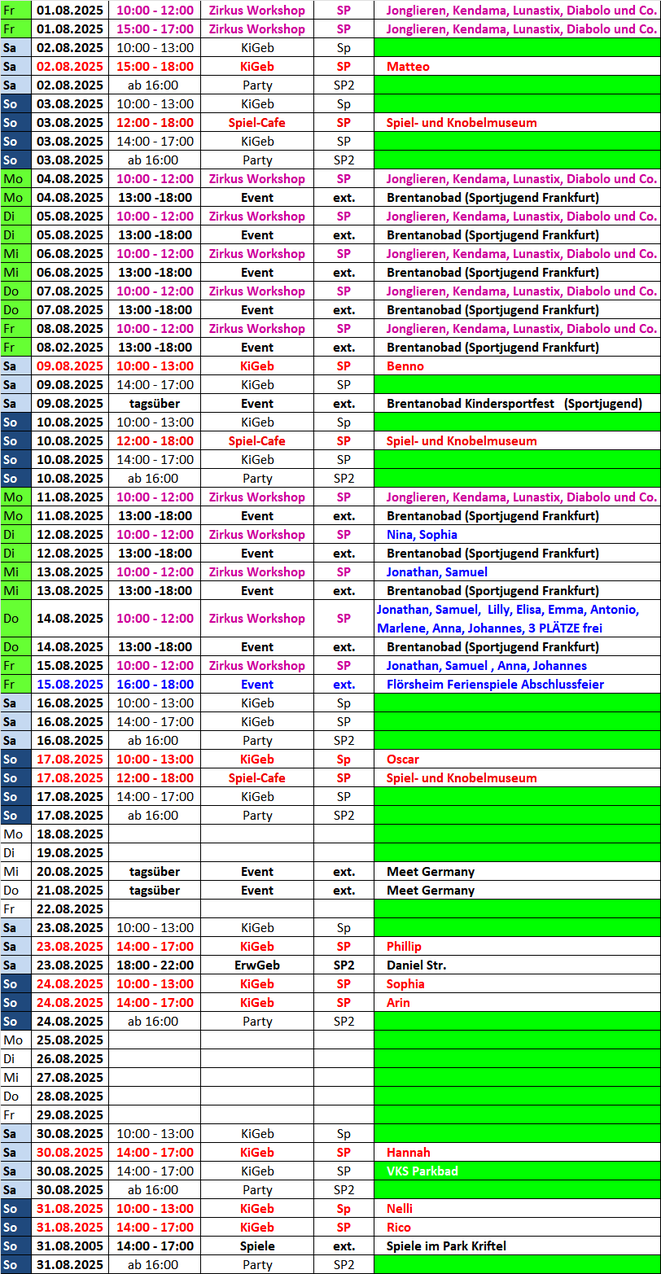Click the date 28.08.2025
The height and width of the screenshot is (1274, 661).
69,1096
